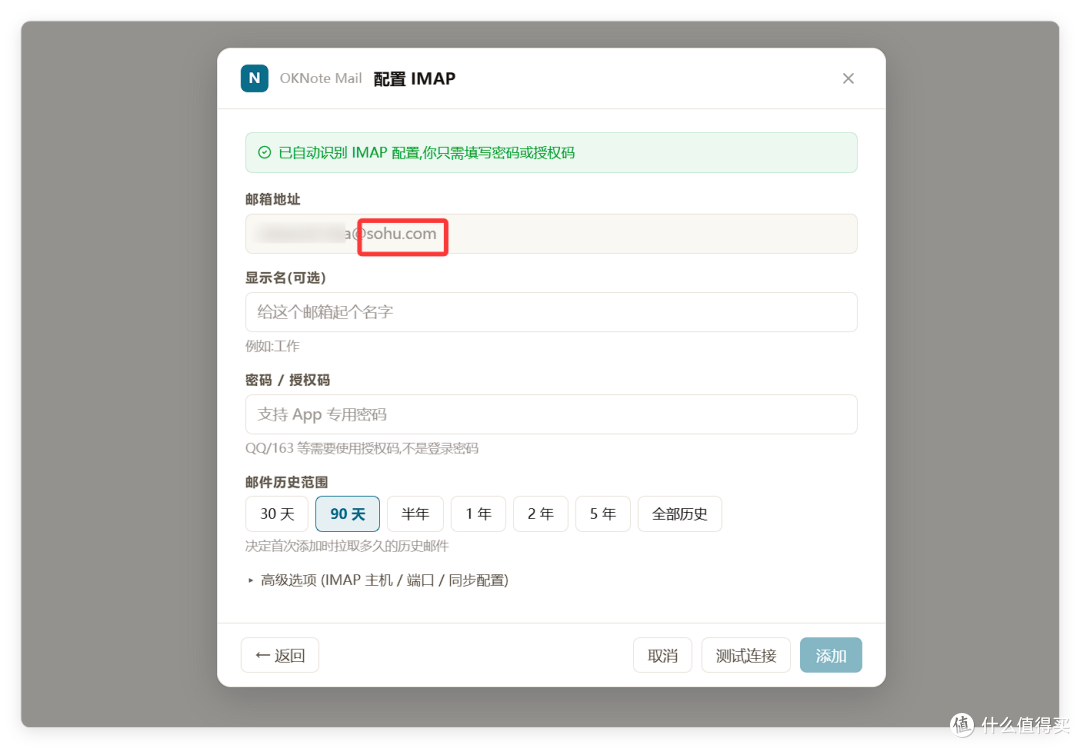The width and height of the screenshot is (1080, 748).
Task: Click the 邮件历史范围 section label
Action: tap(287, 482)
